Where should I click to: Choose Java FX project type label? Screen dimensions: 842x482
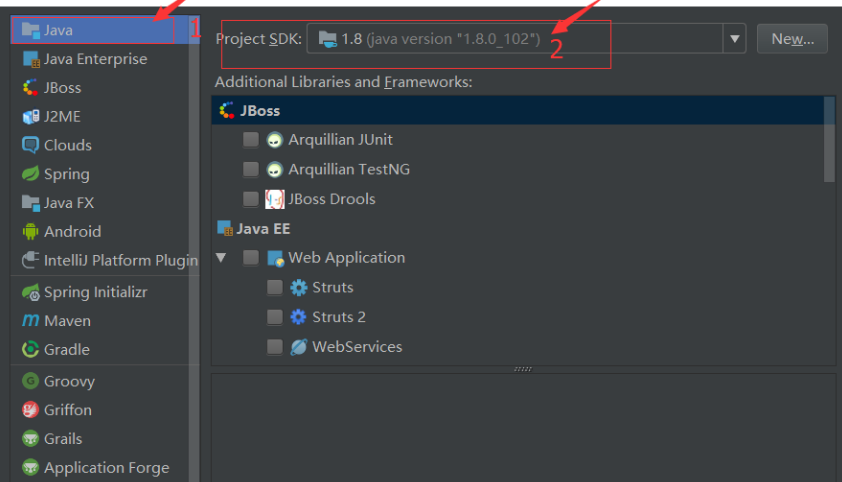[x=69, y=203]
